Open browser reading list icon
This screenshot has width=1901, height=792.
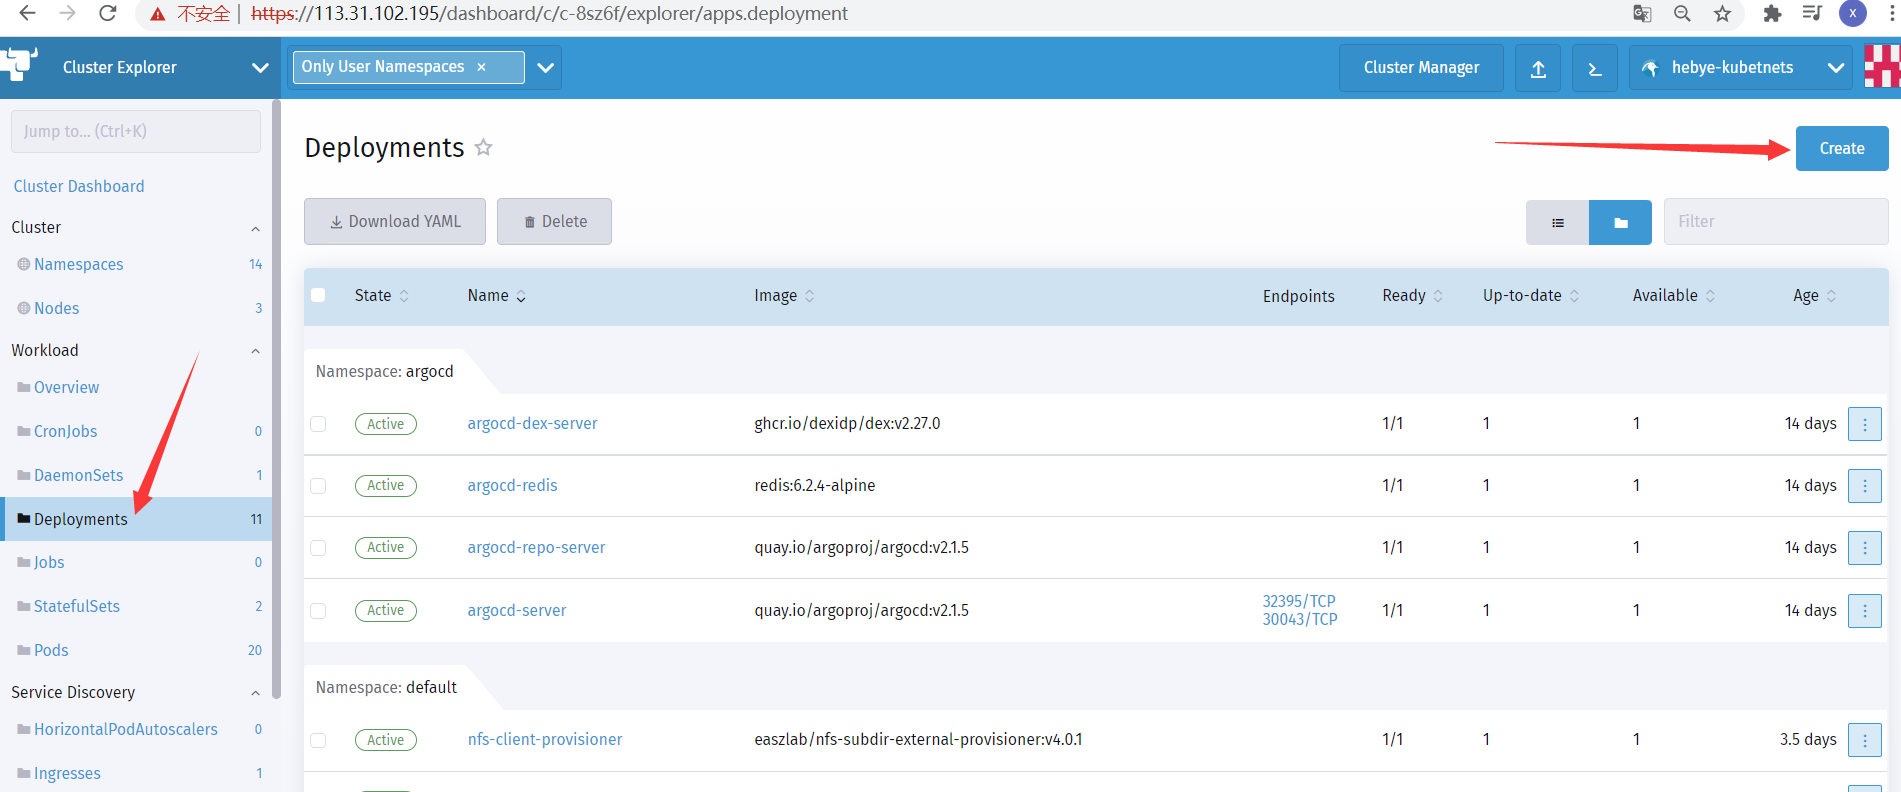point(1811,13)
